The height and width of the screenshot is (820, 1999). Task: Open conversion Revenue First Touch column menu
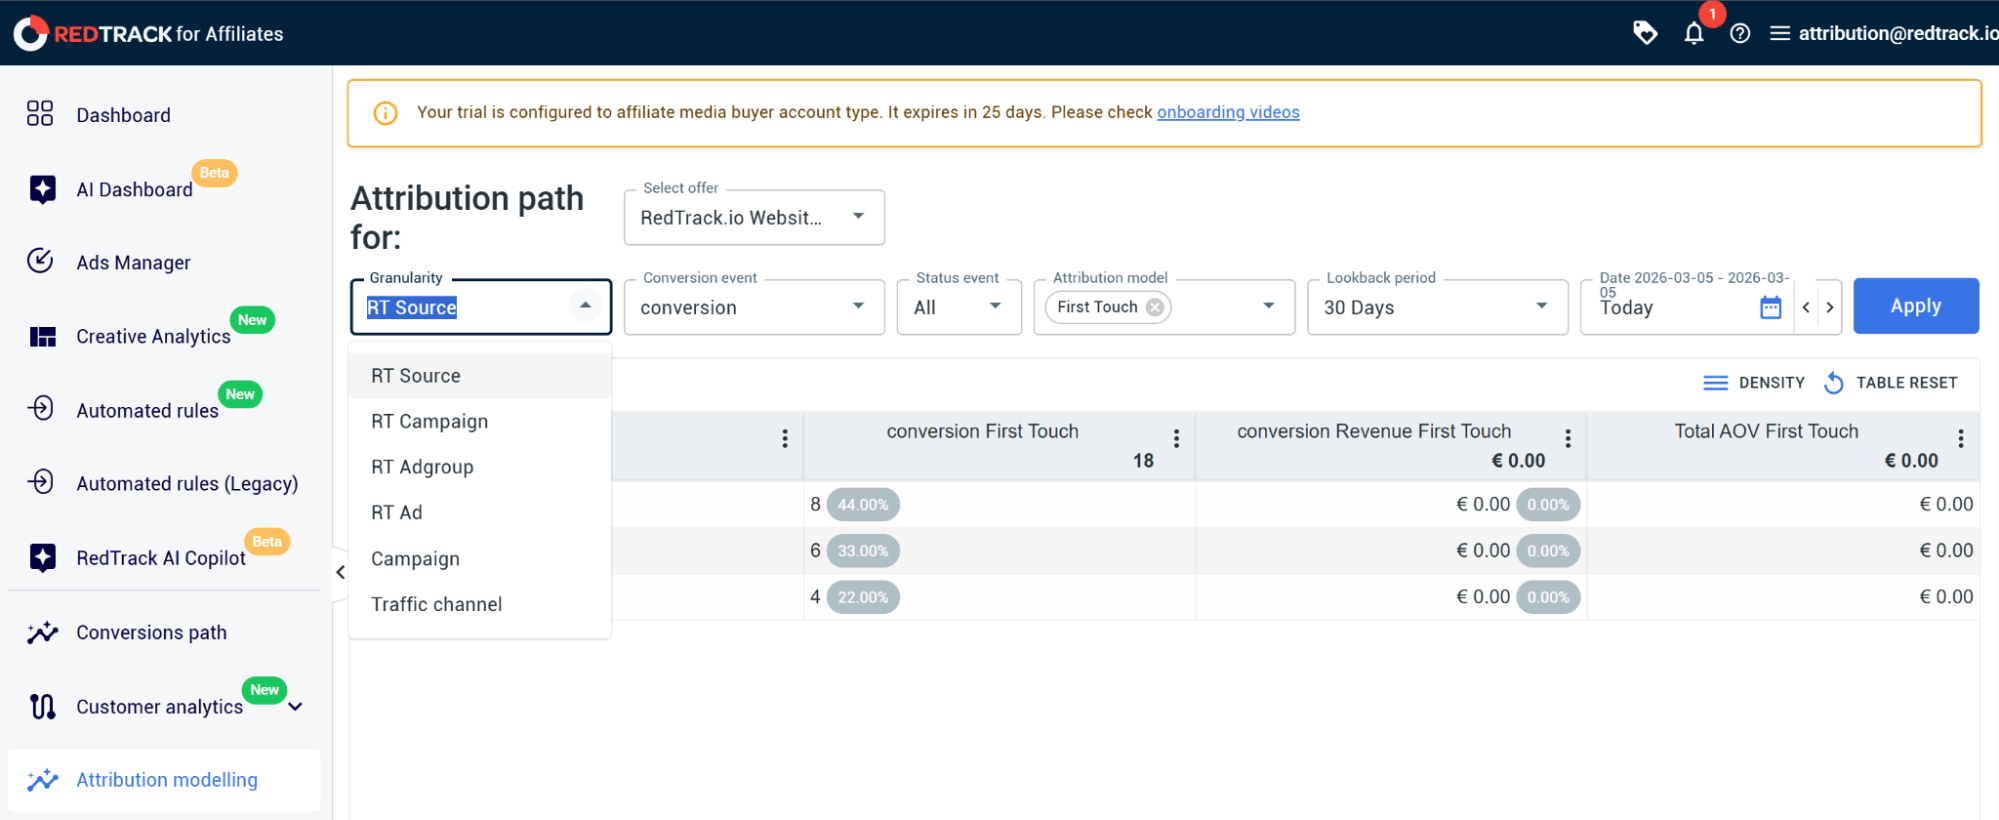[x=1568, y=438]
